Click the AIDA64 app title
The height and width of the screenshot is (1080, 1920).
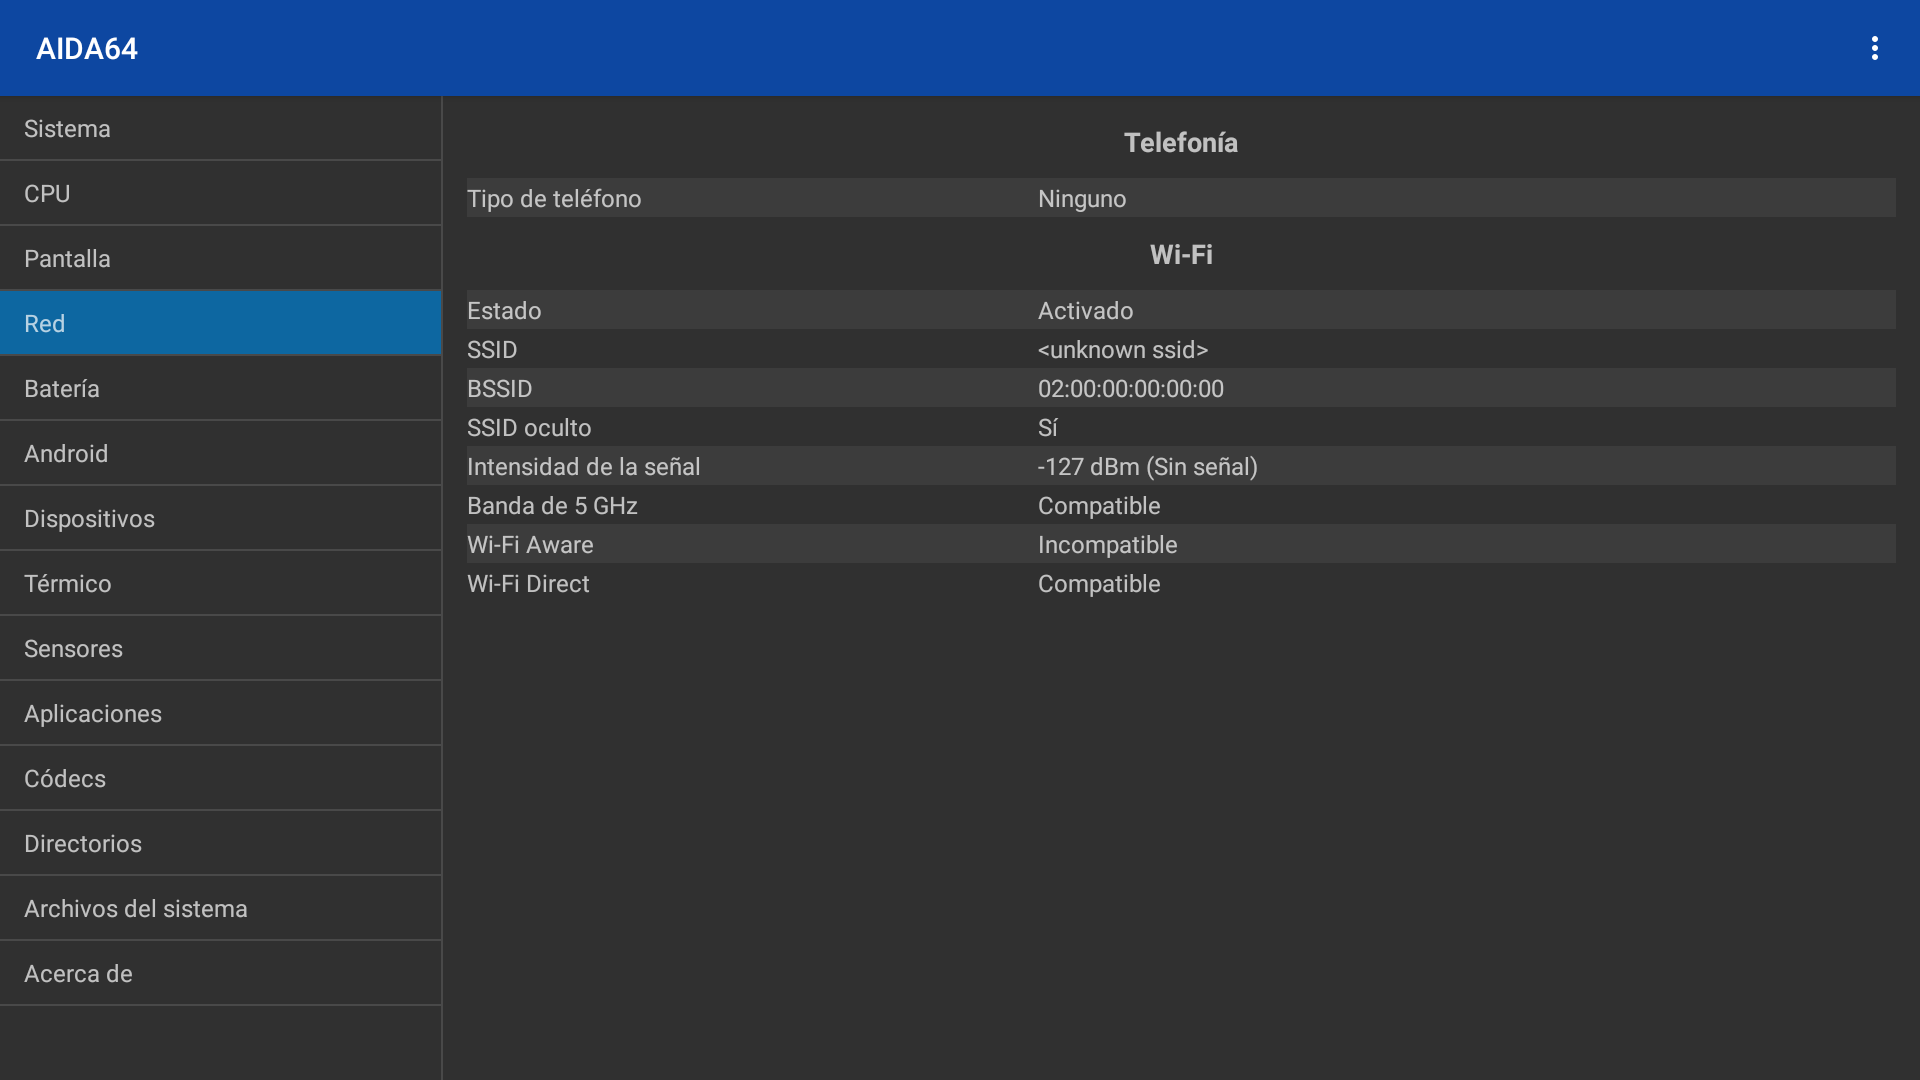(x=87, y=49)
